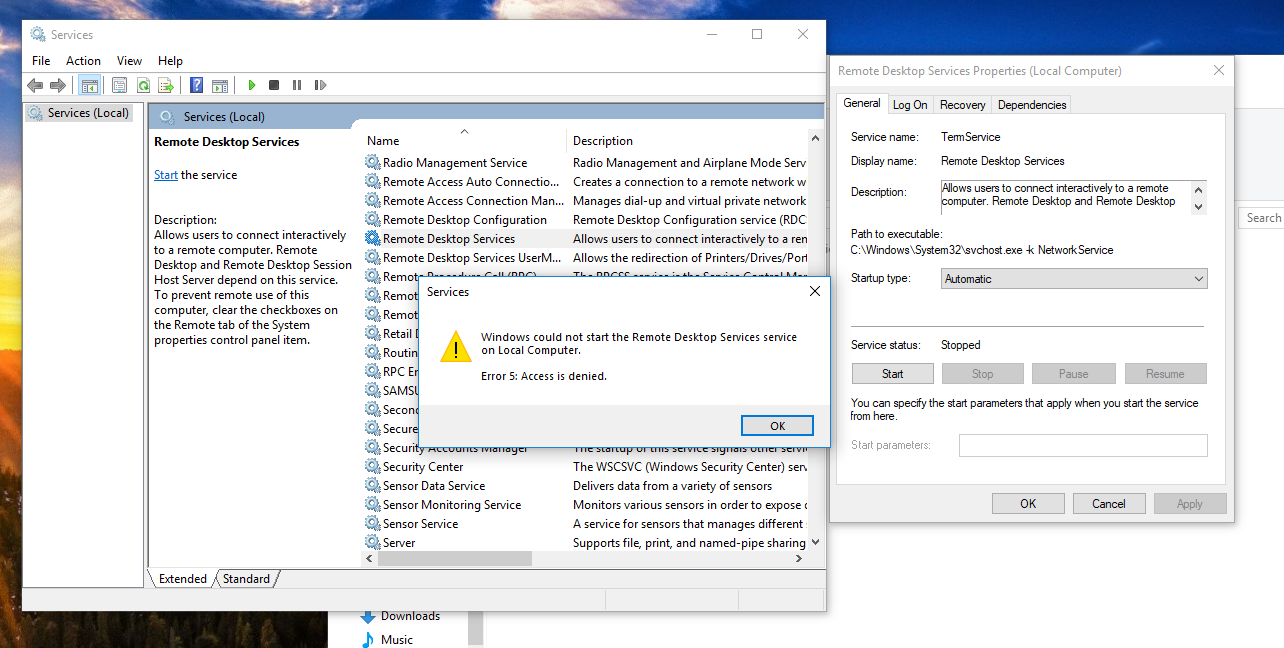
Task: Click the green Start Service toolbar icon
Action: 252,86
